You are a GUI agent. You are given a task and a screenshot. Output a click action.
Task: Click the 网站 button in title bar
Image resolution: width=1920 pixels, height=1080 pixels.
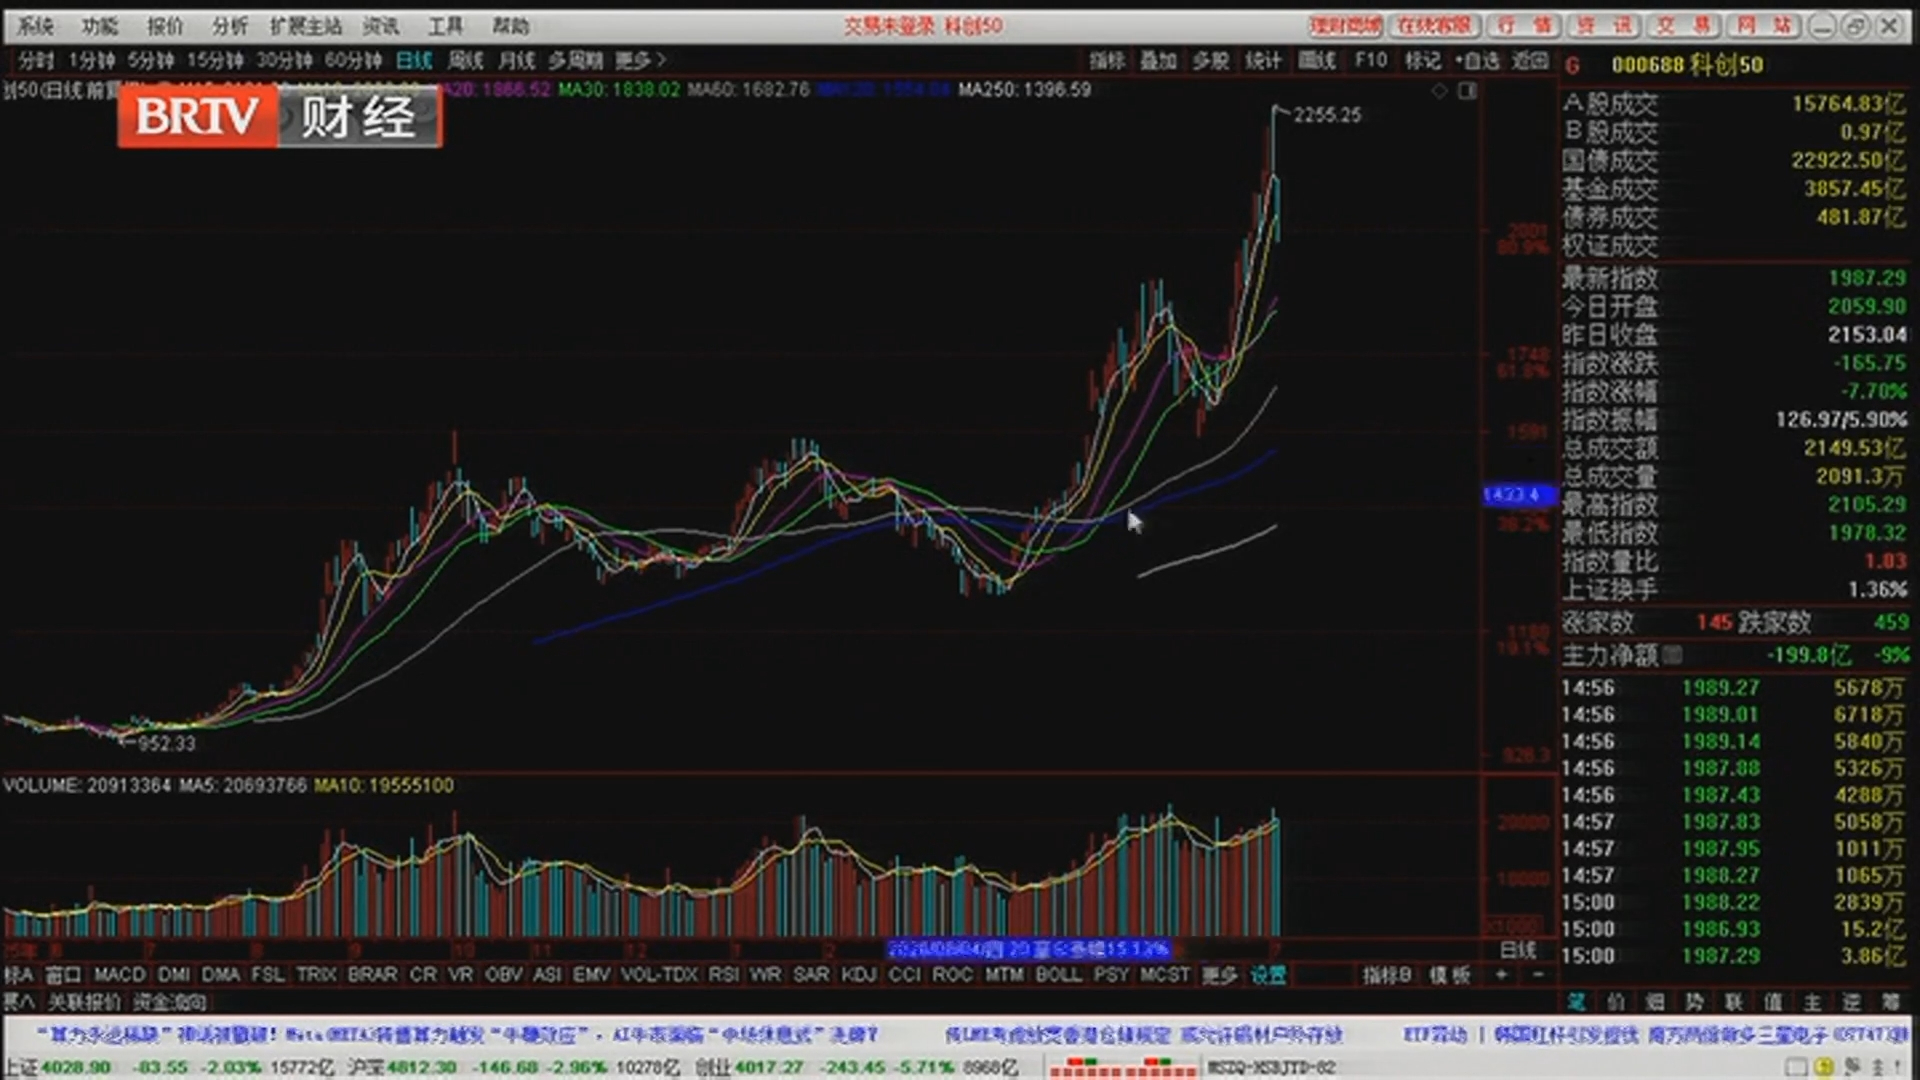(x=1763, y=26)
